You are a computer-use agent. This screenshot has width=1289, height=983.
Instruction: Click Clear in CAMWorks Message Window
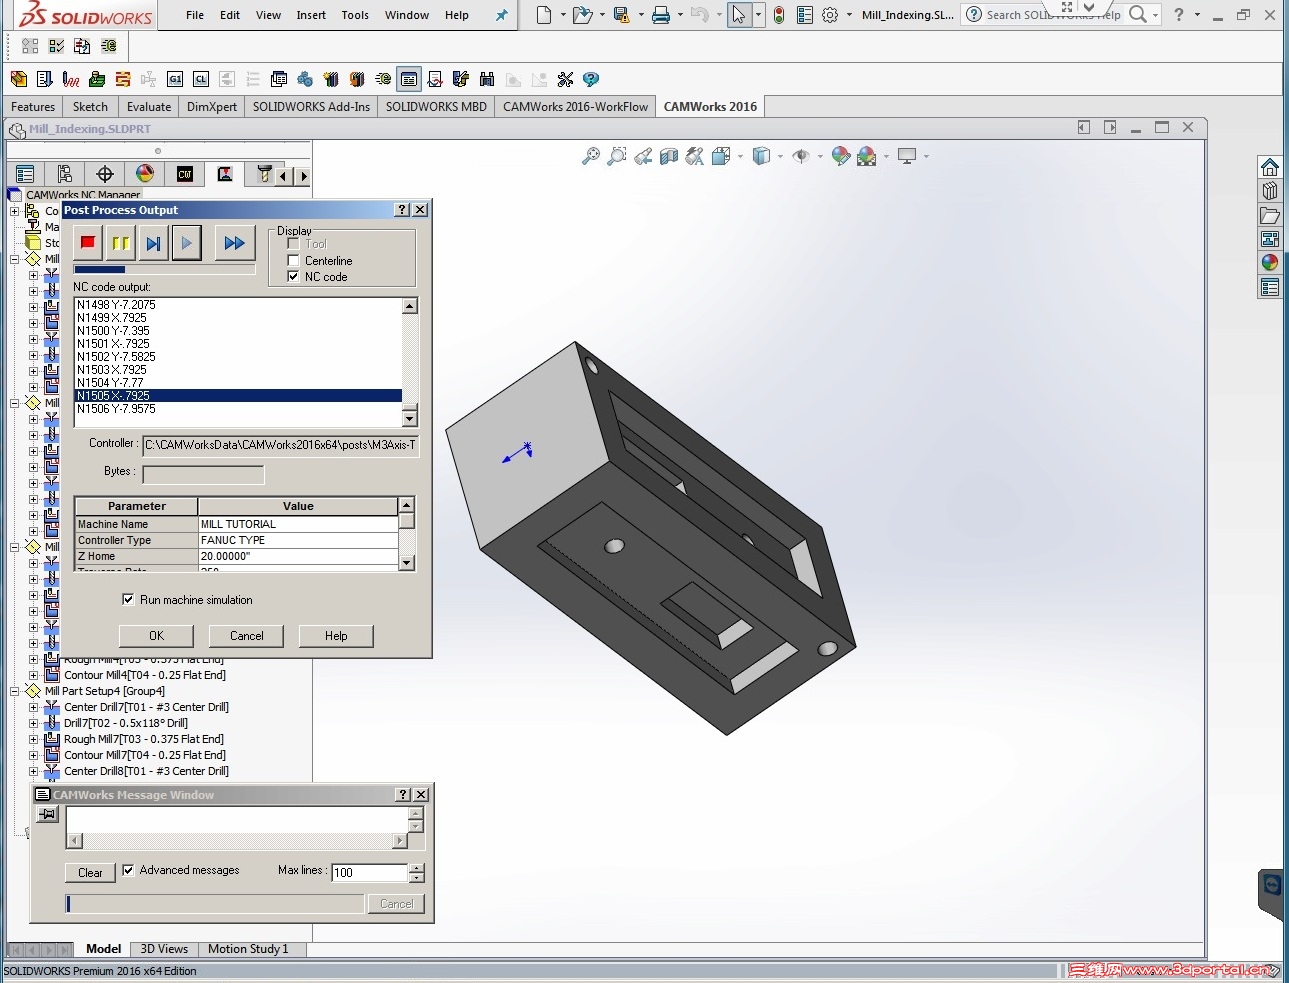tap(90, 873)
